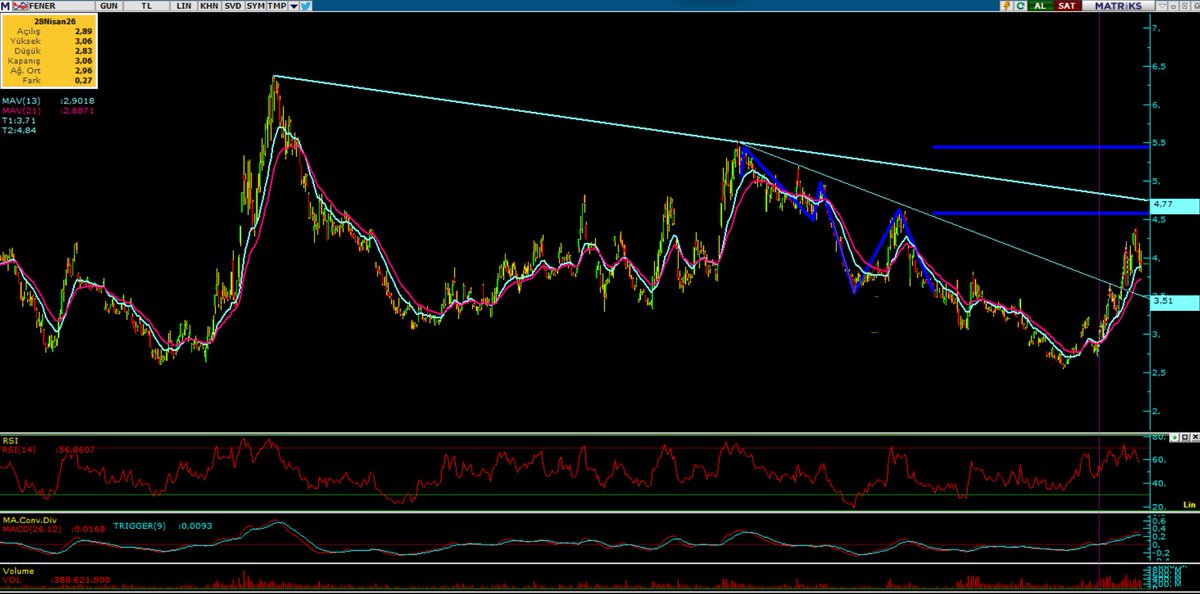Select the TL currency button
This screenshot has width=1200, height=594.
click(x=146, y=6)
